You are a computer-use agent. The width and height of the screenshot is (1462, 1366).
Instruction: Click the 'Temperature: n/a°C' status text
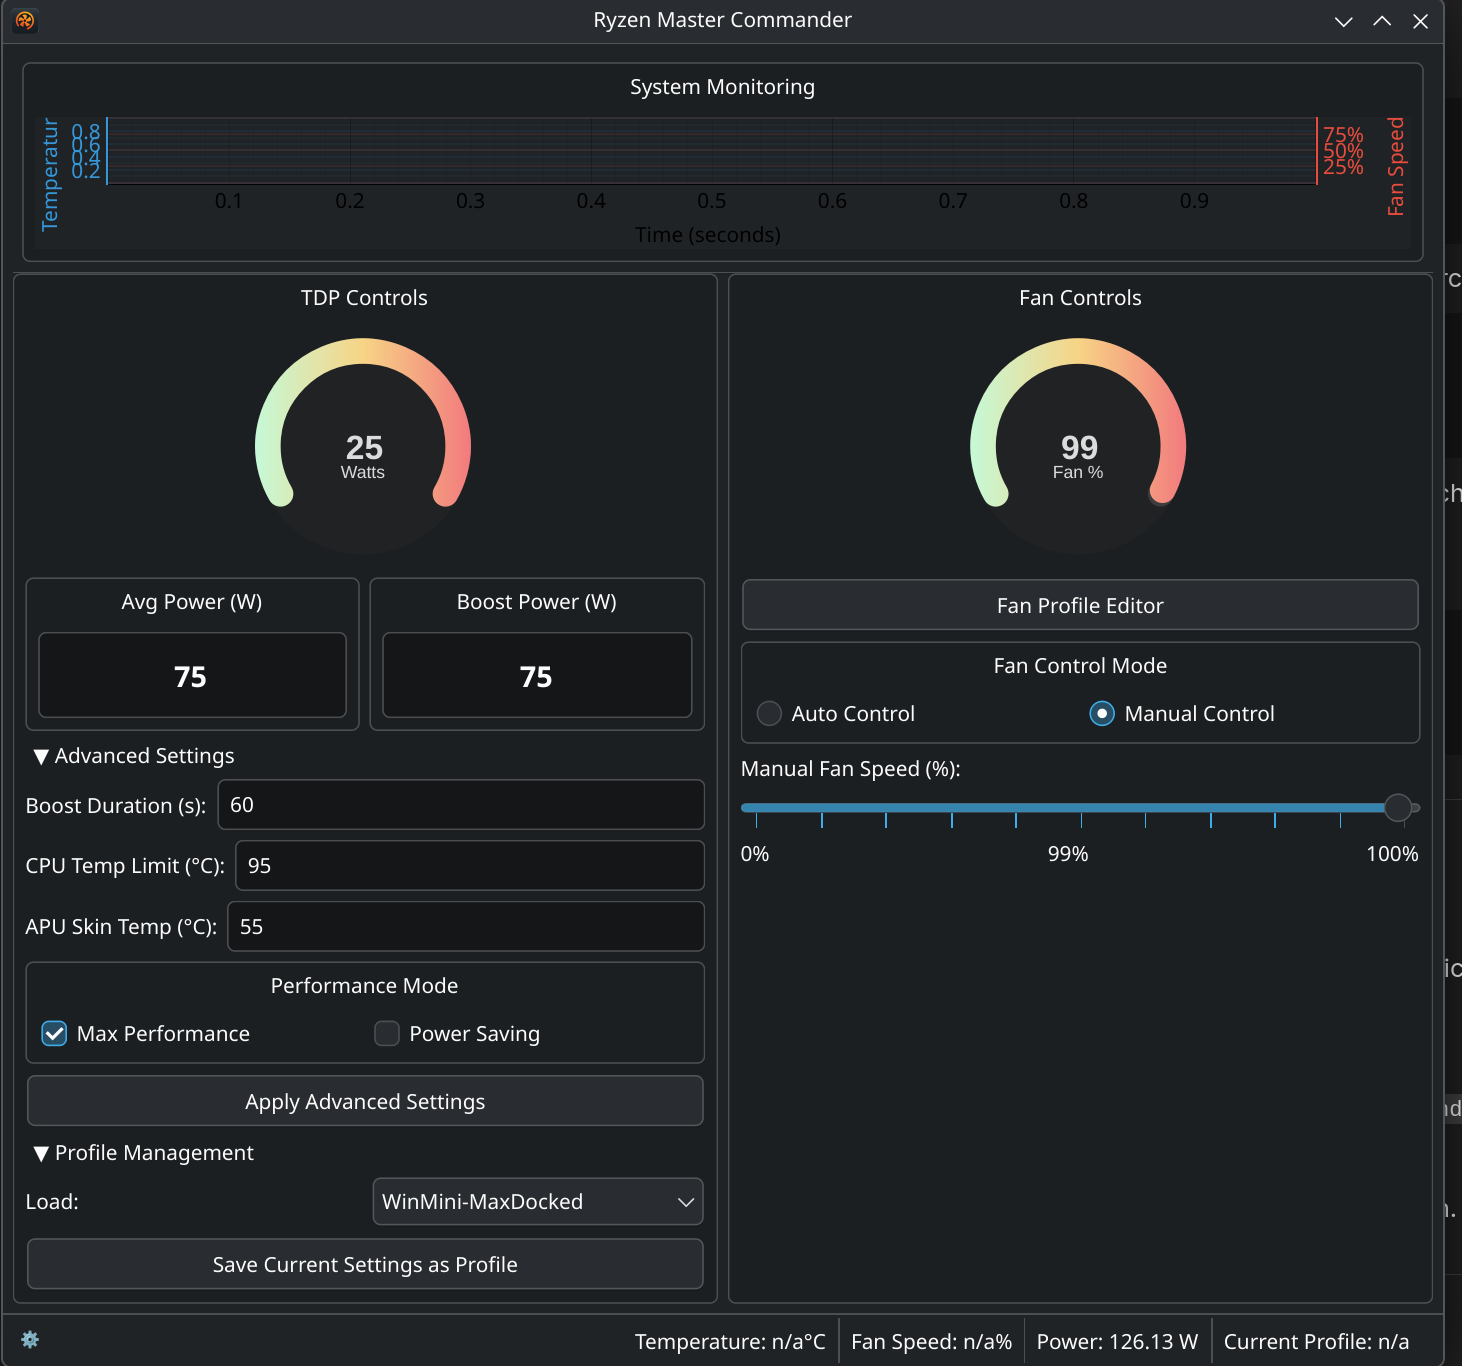[x=730, y=1342]
